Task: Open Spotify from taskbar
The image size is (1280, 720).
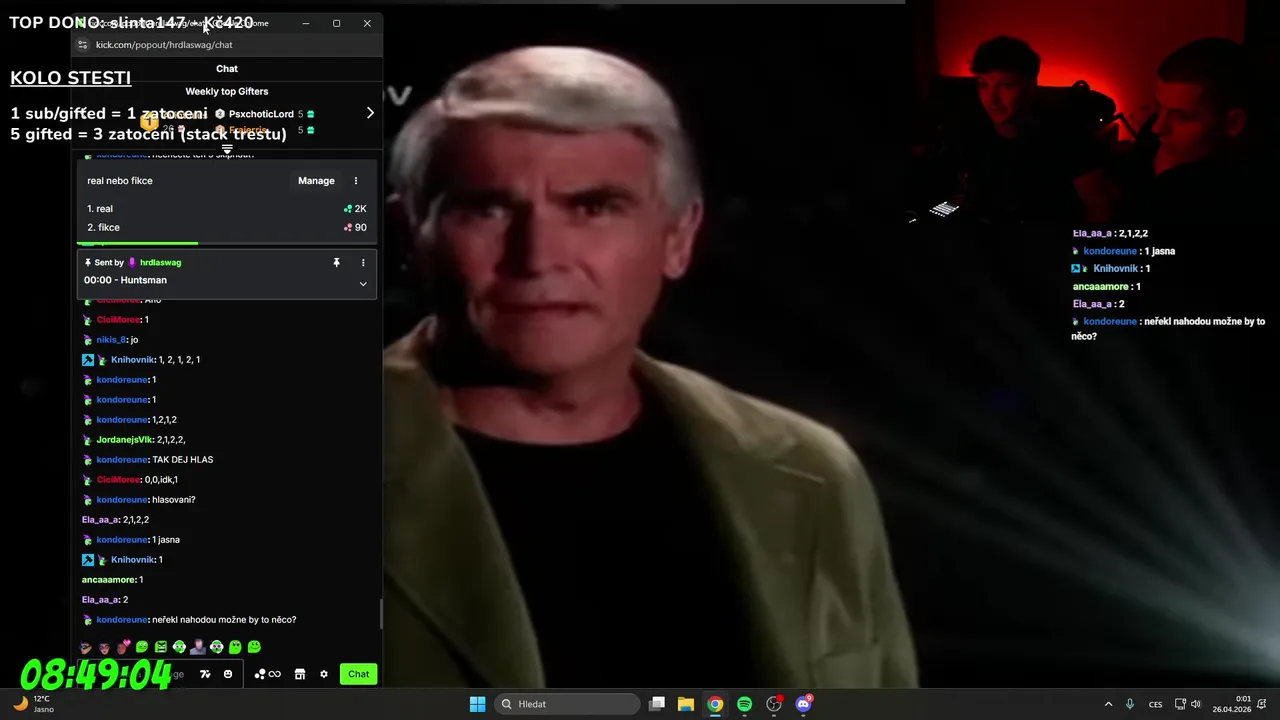Action: (744, 704)
